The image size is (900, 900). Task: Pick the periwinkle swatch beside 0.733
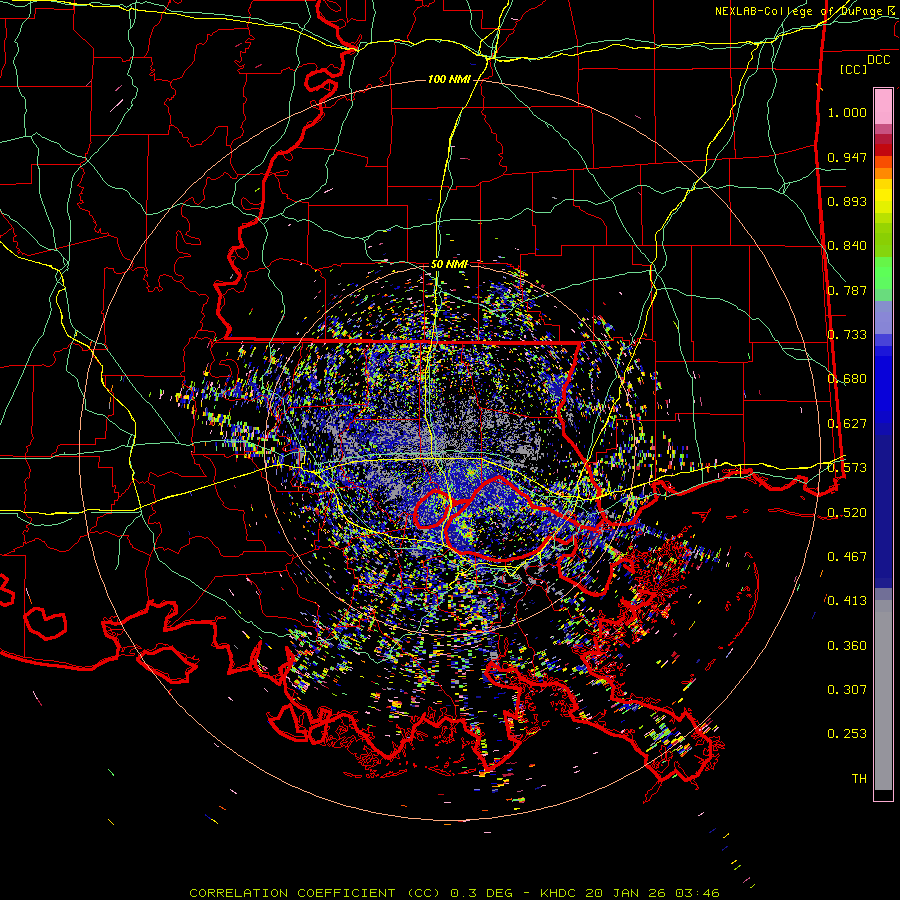tap(883, 317)
